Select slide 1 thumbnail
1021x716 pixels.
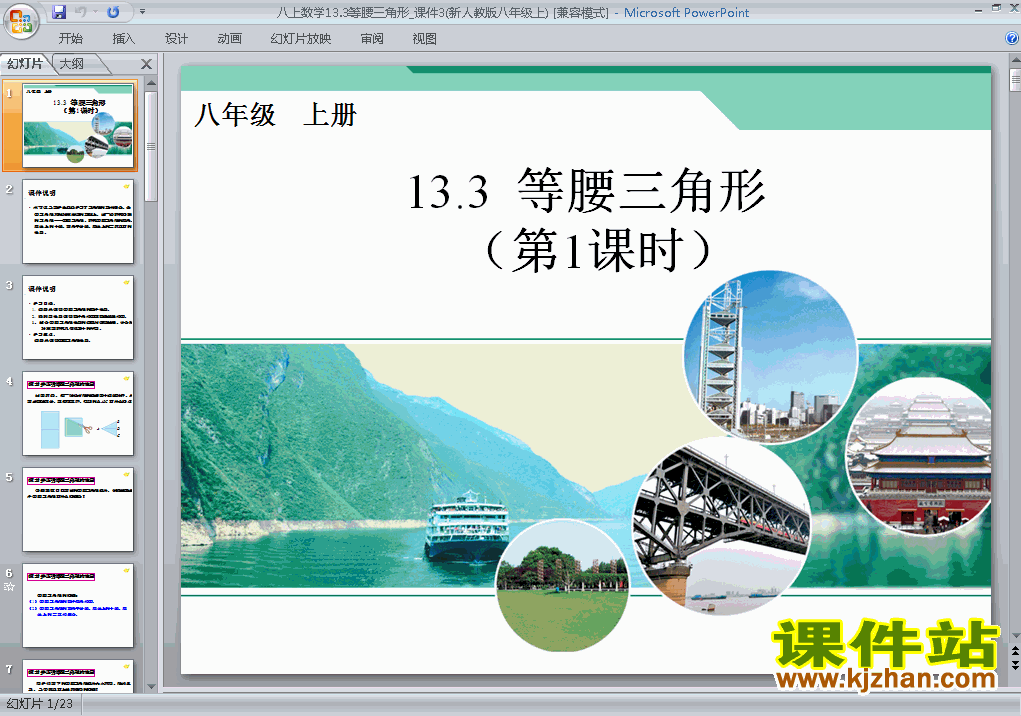(78, 126)
